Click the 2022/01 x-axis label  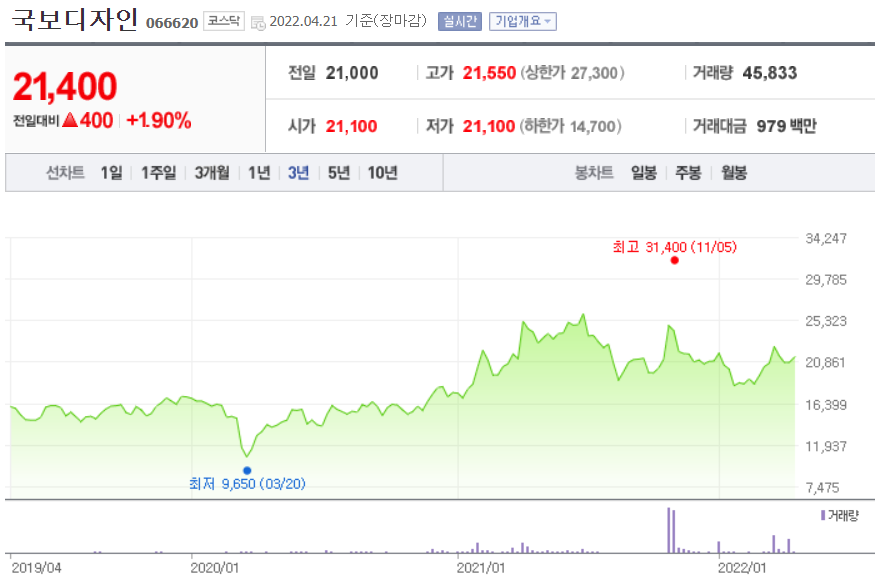(x=742, y=568)
